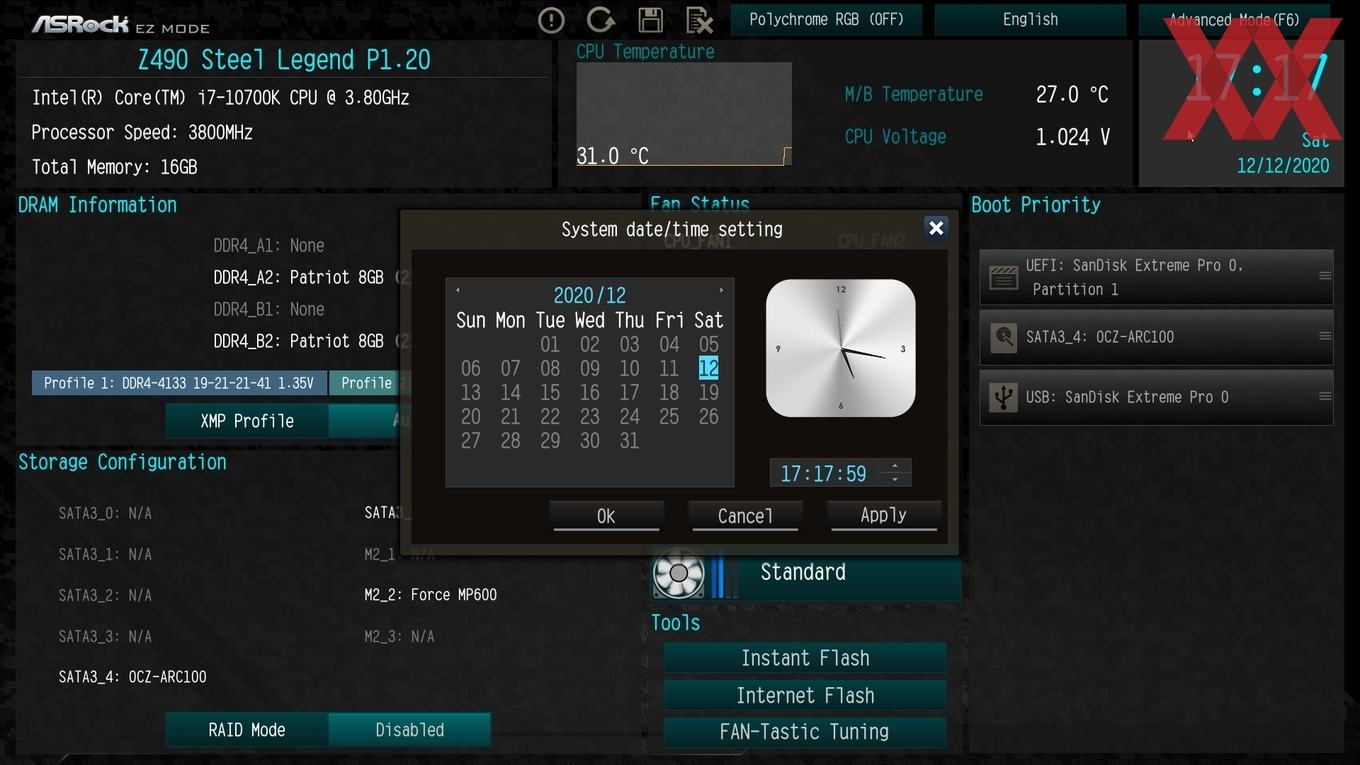Click the Boot Priority heading
Image resolution: width=1360 pixels, height=765 pixels.
pyautogui.click(x=1036, y=205)
